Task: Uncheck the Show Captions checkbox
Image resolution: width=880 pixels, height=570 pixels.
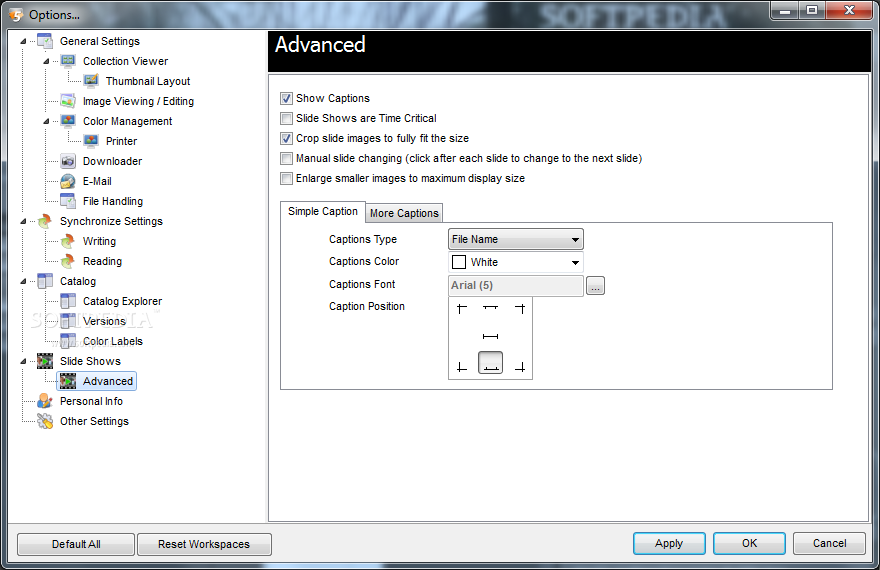Action: point(286,98)
